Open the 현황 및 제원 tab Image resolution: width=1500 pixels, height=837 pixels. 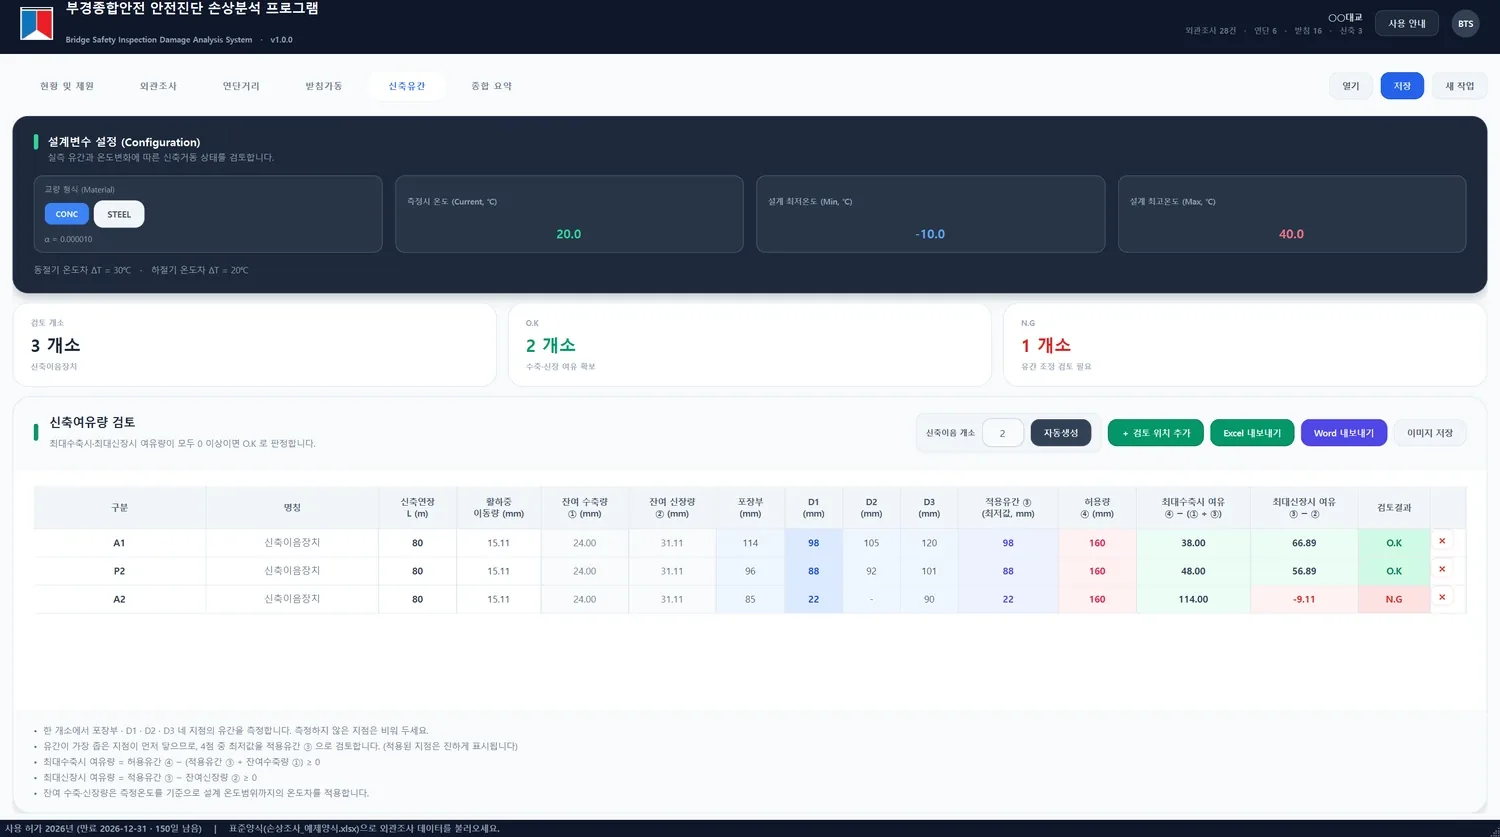pyautogui.click(x=67, y=86)
